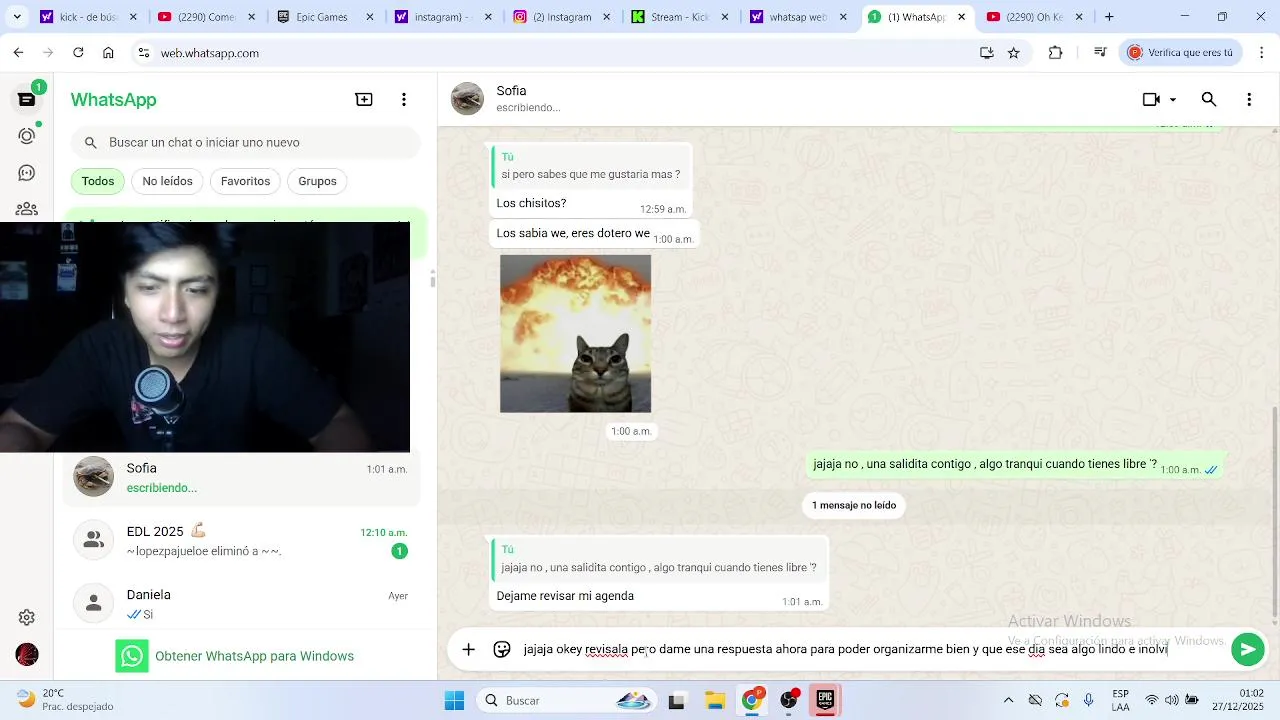This screenshot has height=720, width=1280.
Task: Open Chrome three-dot menu
Action: click(1261, 53)
